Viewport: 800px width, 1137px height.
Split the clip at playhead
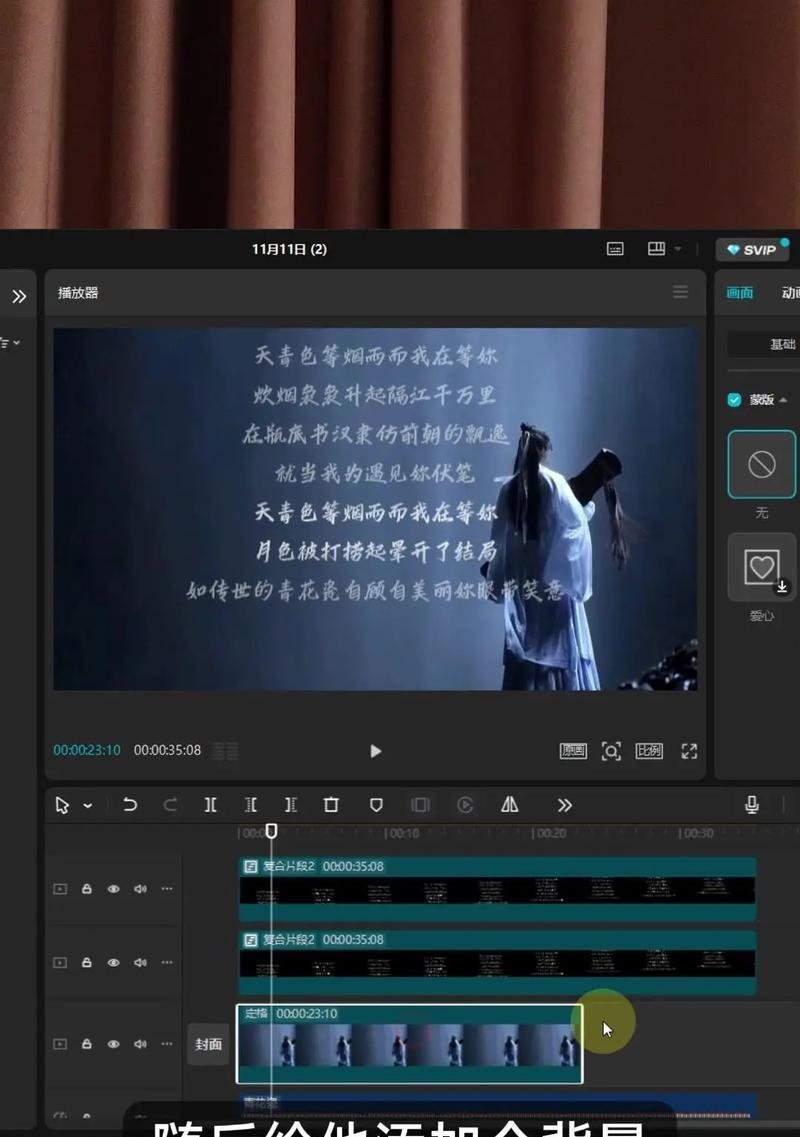(210, 804)
